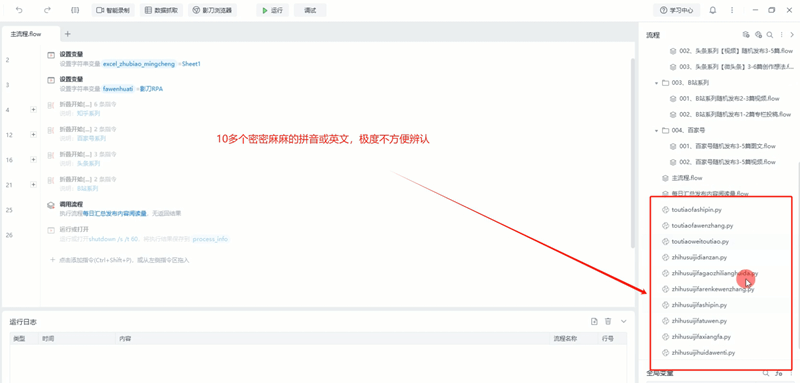Click the add-instruction hint row
The image size is (800, 383).
tap(120, 260)
